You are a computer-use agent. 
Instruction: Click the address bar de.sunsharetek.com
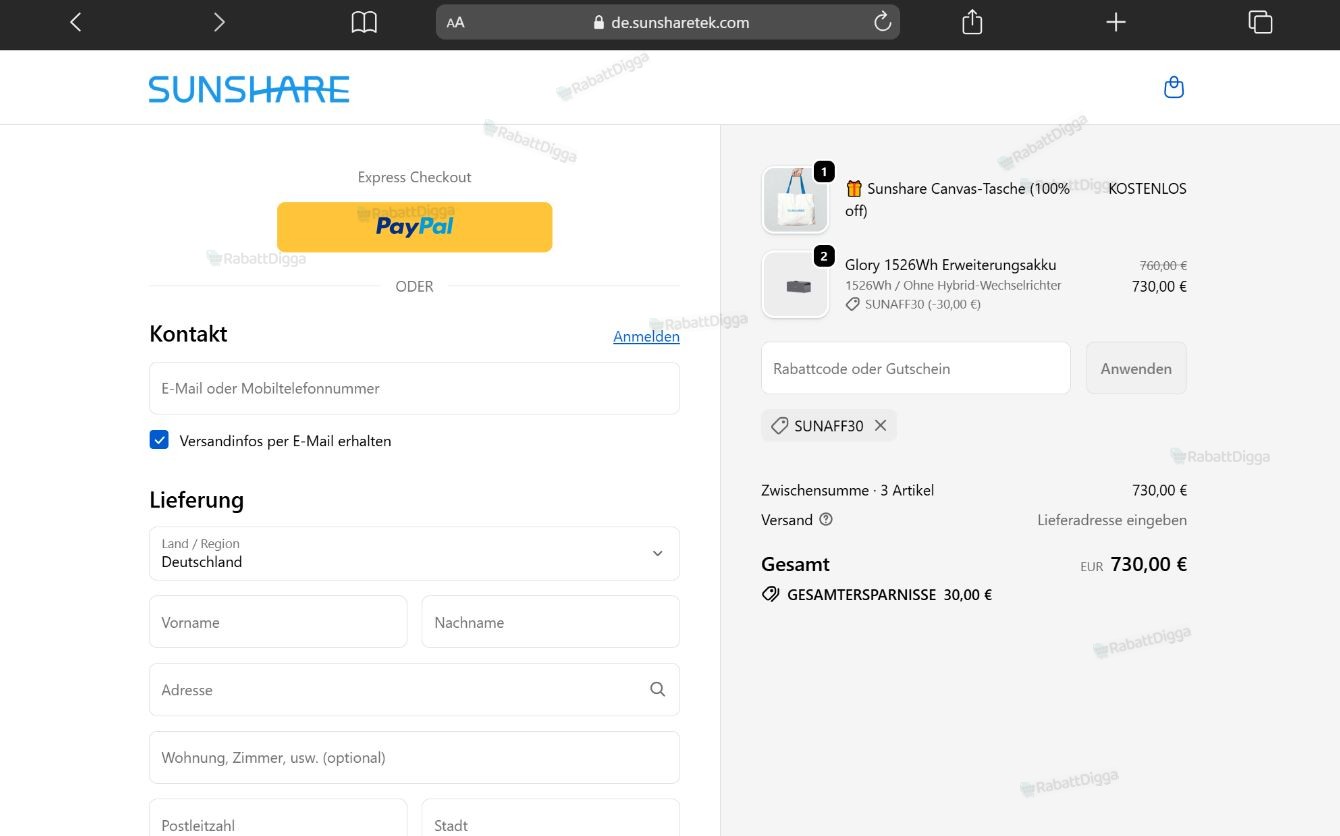[668, 22]
